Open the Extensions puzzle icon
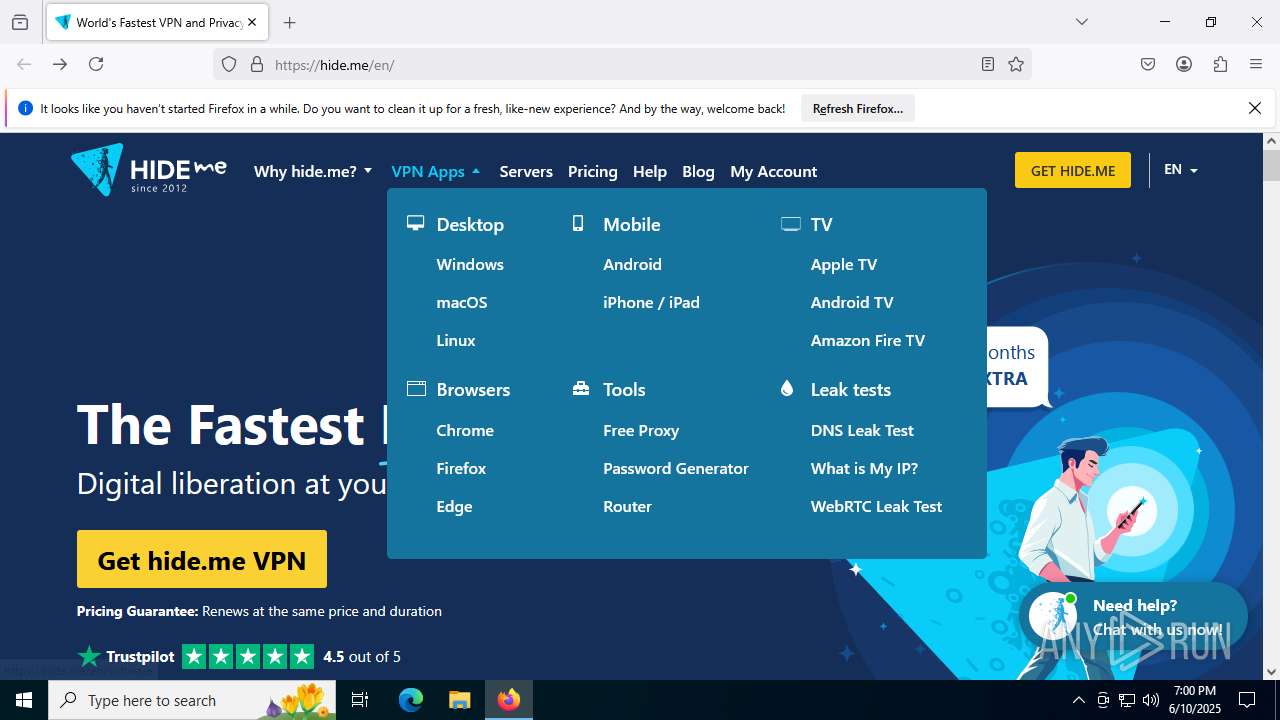 coord(1220,64)
